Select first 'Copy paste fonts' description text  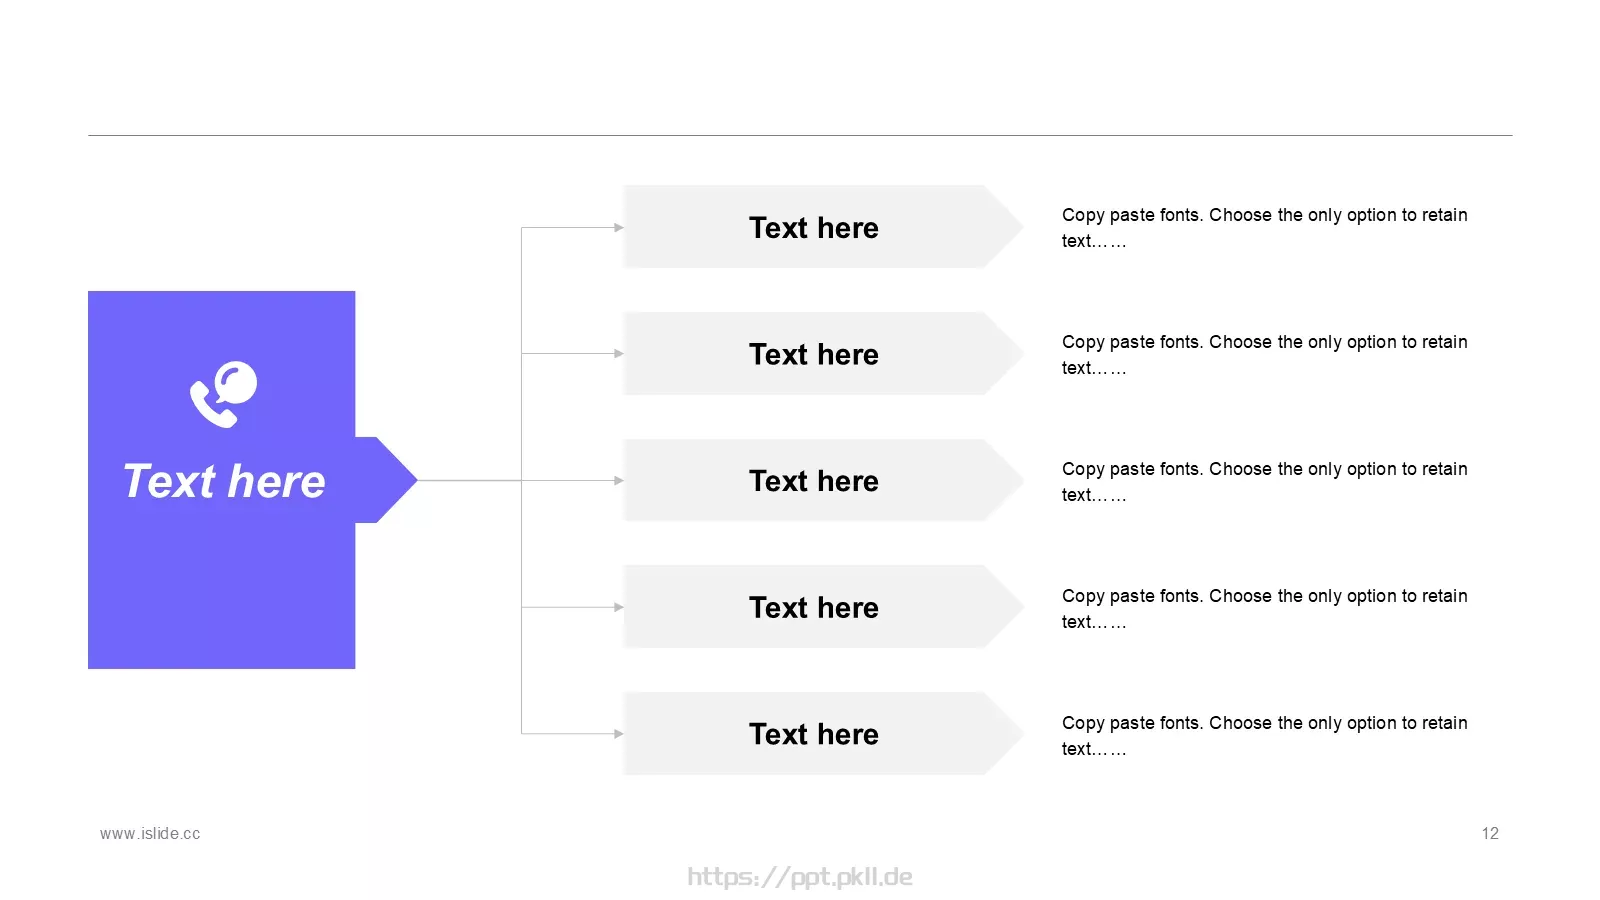tap(1264, 228)
